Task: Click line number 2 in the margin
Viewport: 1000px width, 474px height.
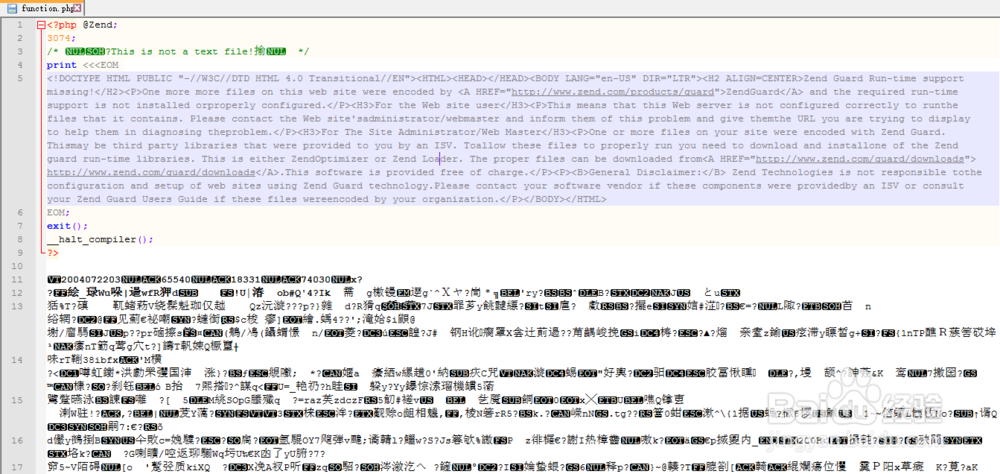Action: coord(20,38)
